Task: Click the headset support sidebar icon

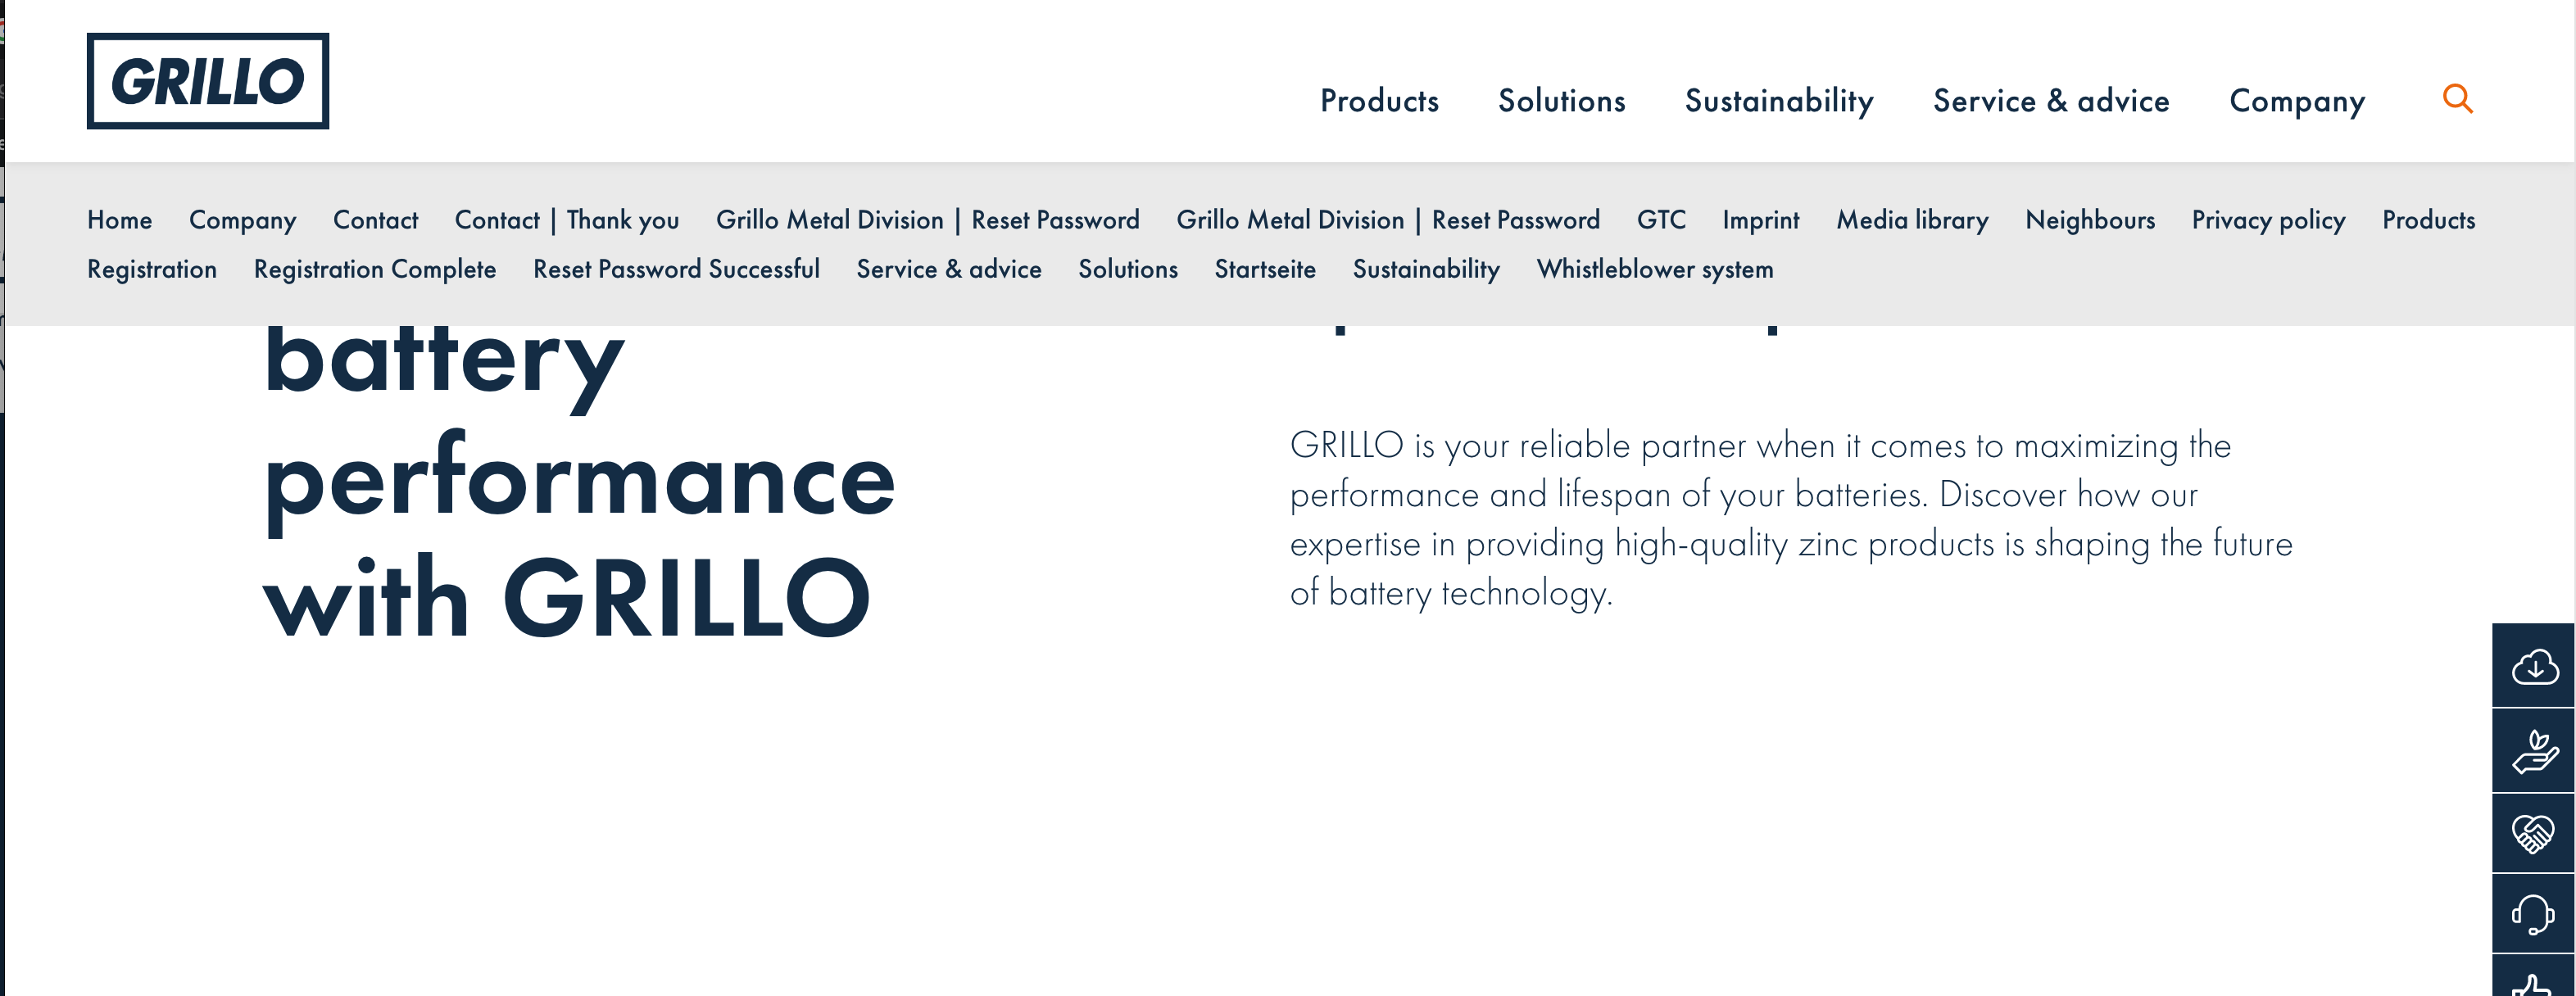Action: [2534, 914]
